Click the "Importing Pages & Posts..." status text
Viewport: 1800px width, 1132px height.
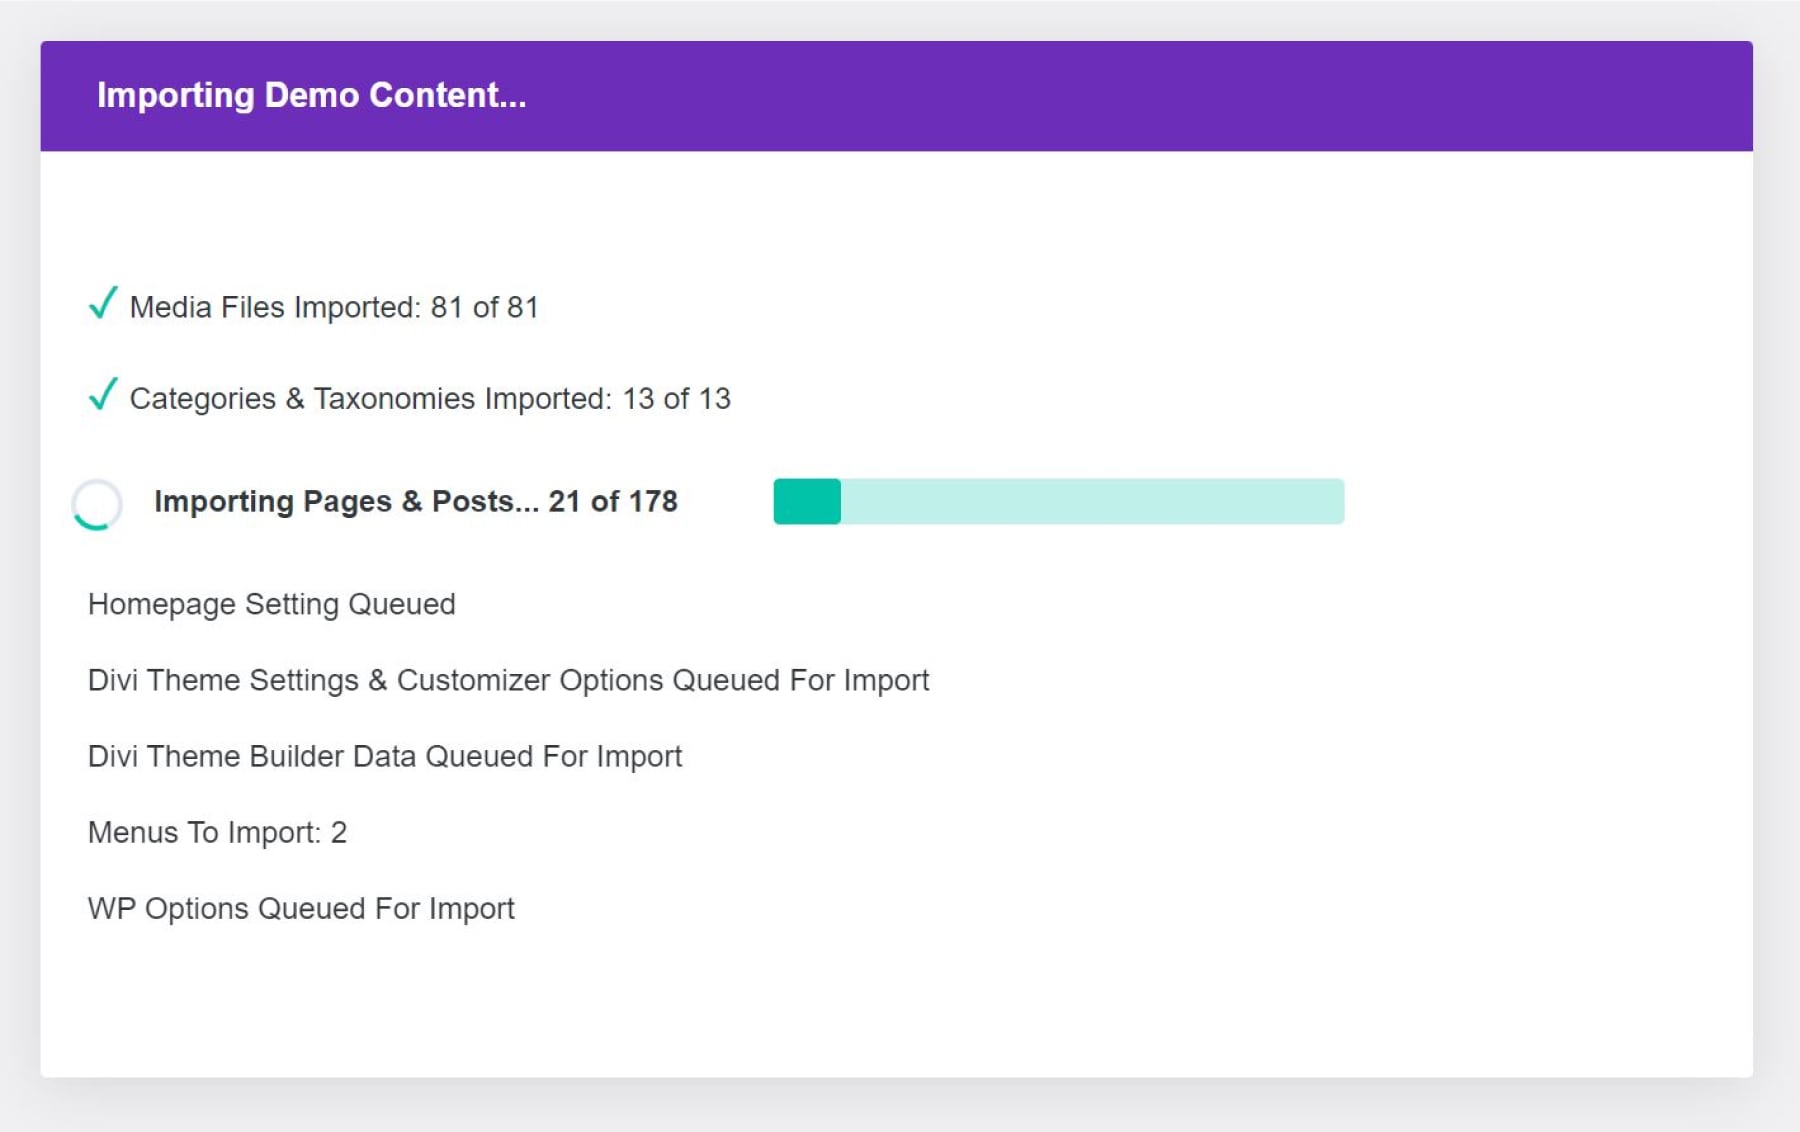(346, 502)
